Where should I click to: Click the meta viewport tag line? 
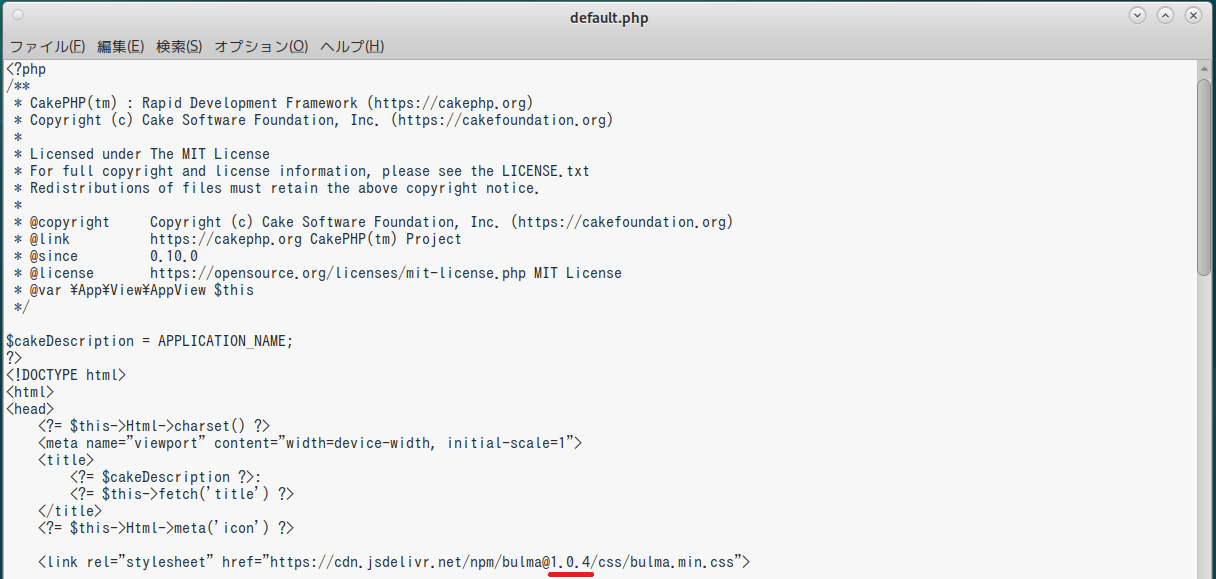[x=310, y=443]
